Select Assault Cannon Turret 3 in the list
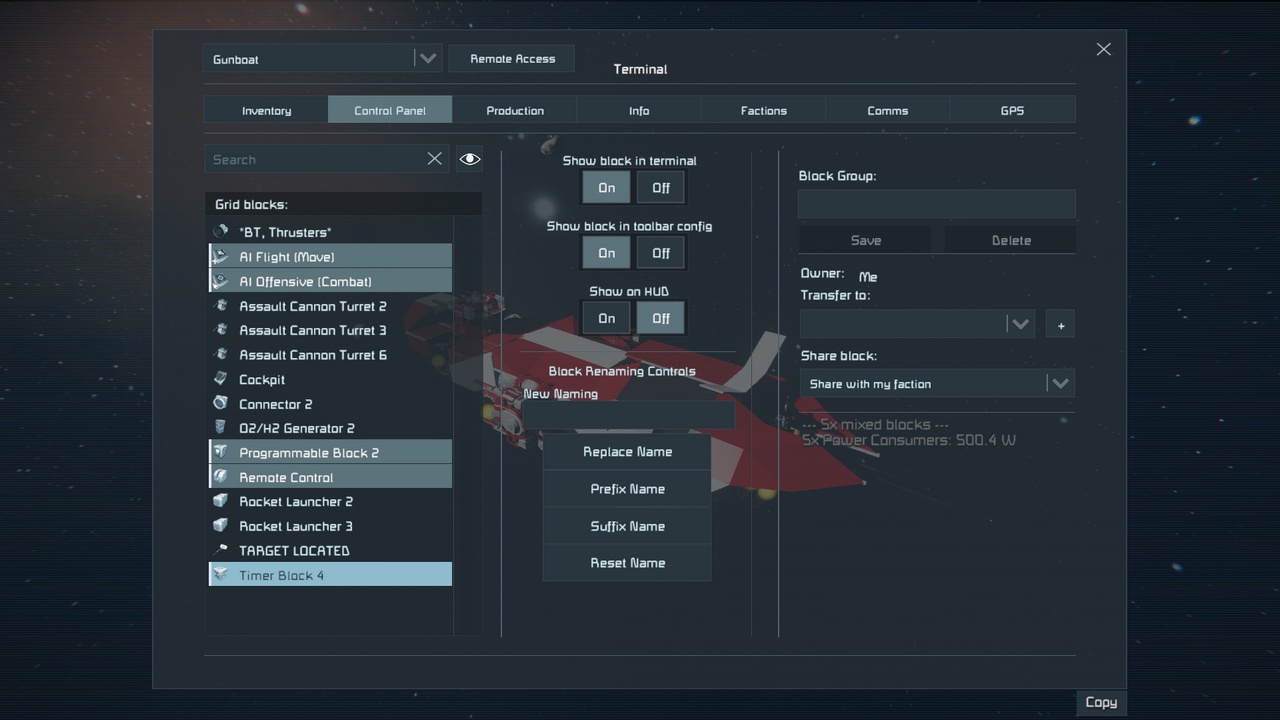This screenshot has width=1280, height=720. [x=330, y=330]
